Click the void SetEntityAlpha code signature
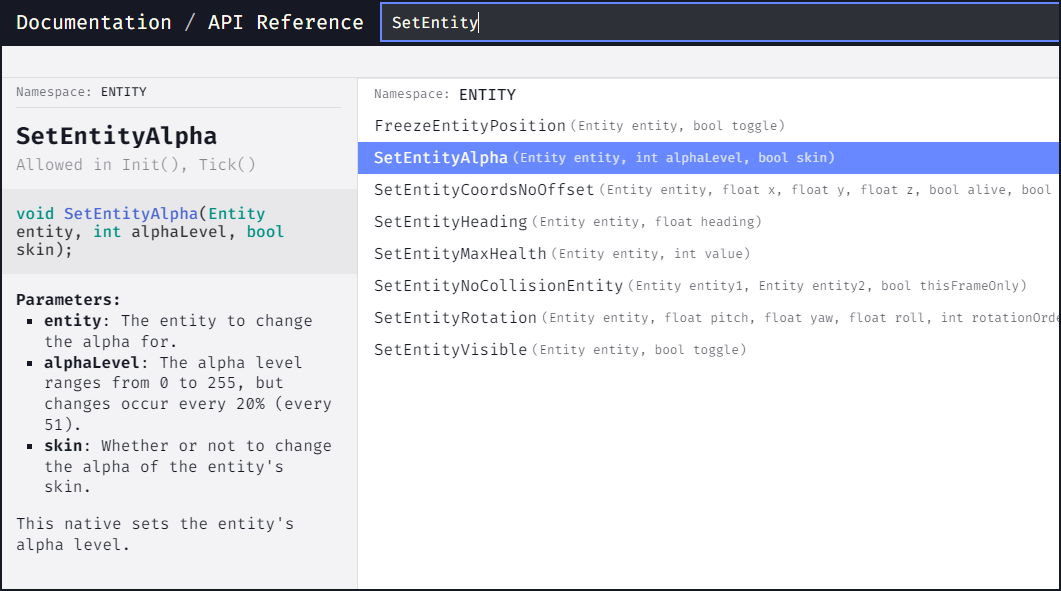 coord(150,232)
